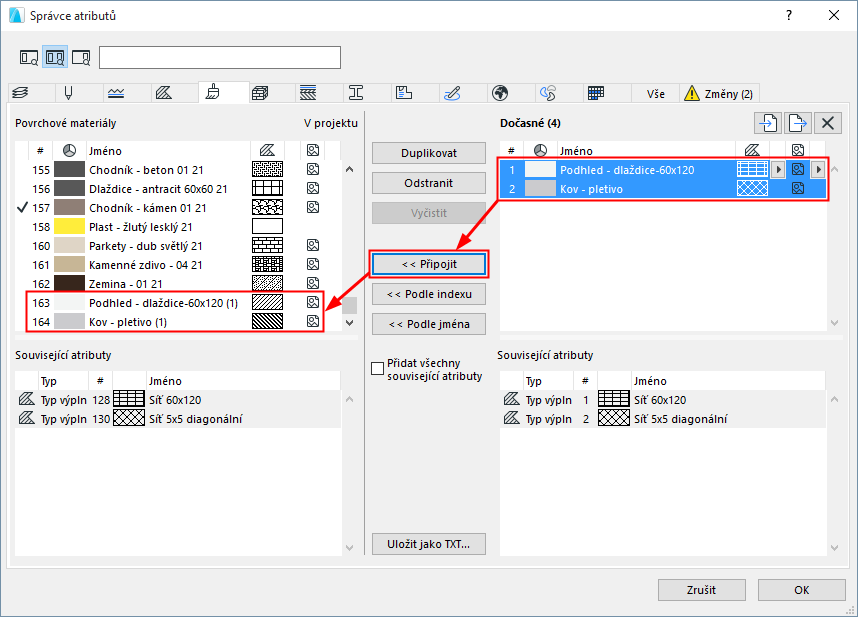Image resolution: width=858 pixels, height=617 pixels.
Task: Click the Duplikovat button
Action: tap(429, 153)
